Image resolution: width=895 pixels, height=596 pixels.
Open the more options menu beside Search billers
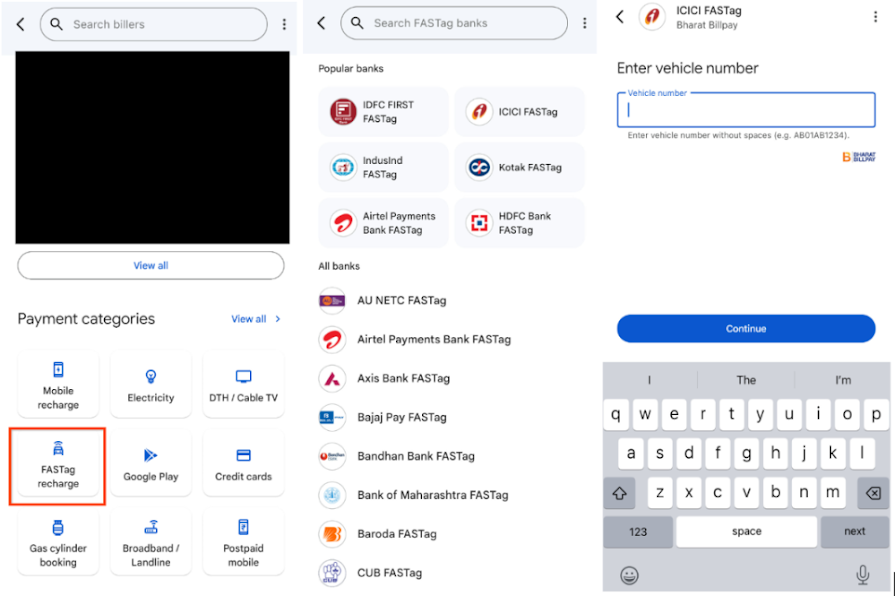[284, 24]
